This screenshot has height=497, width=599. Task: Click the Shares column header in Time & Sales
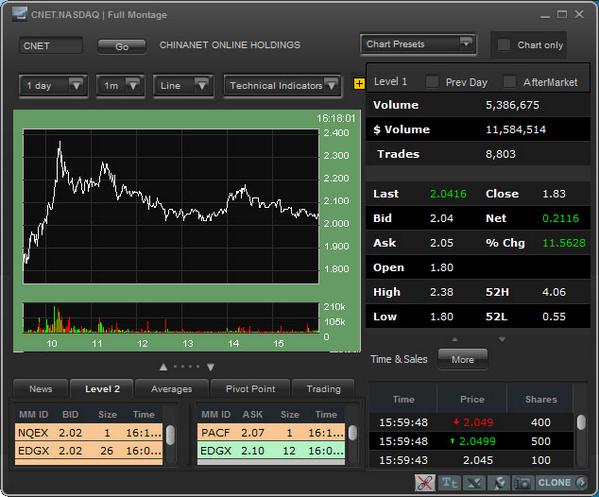tap(541, 399)
